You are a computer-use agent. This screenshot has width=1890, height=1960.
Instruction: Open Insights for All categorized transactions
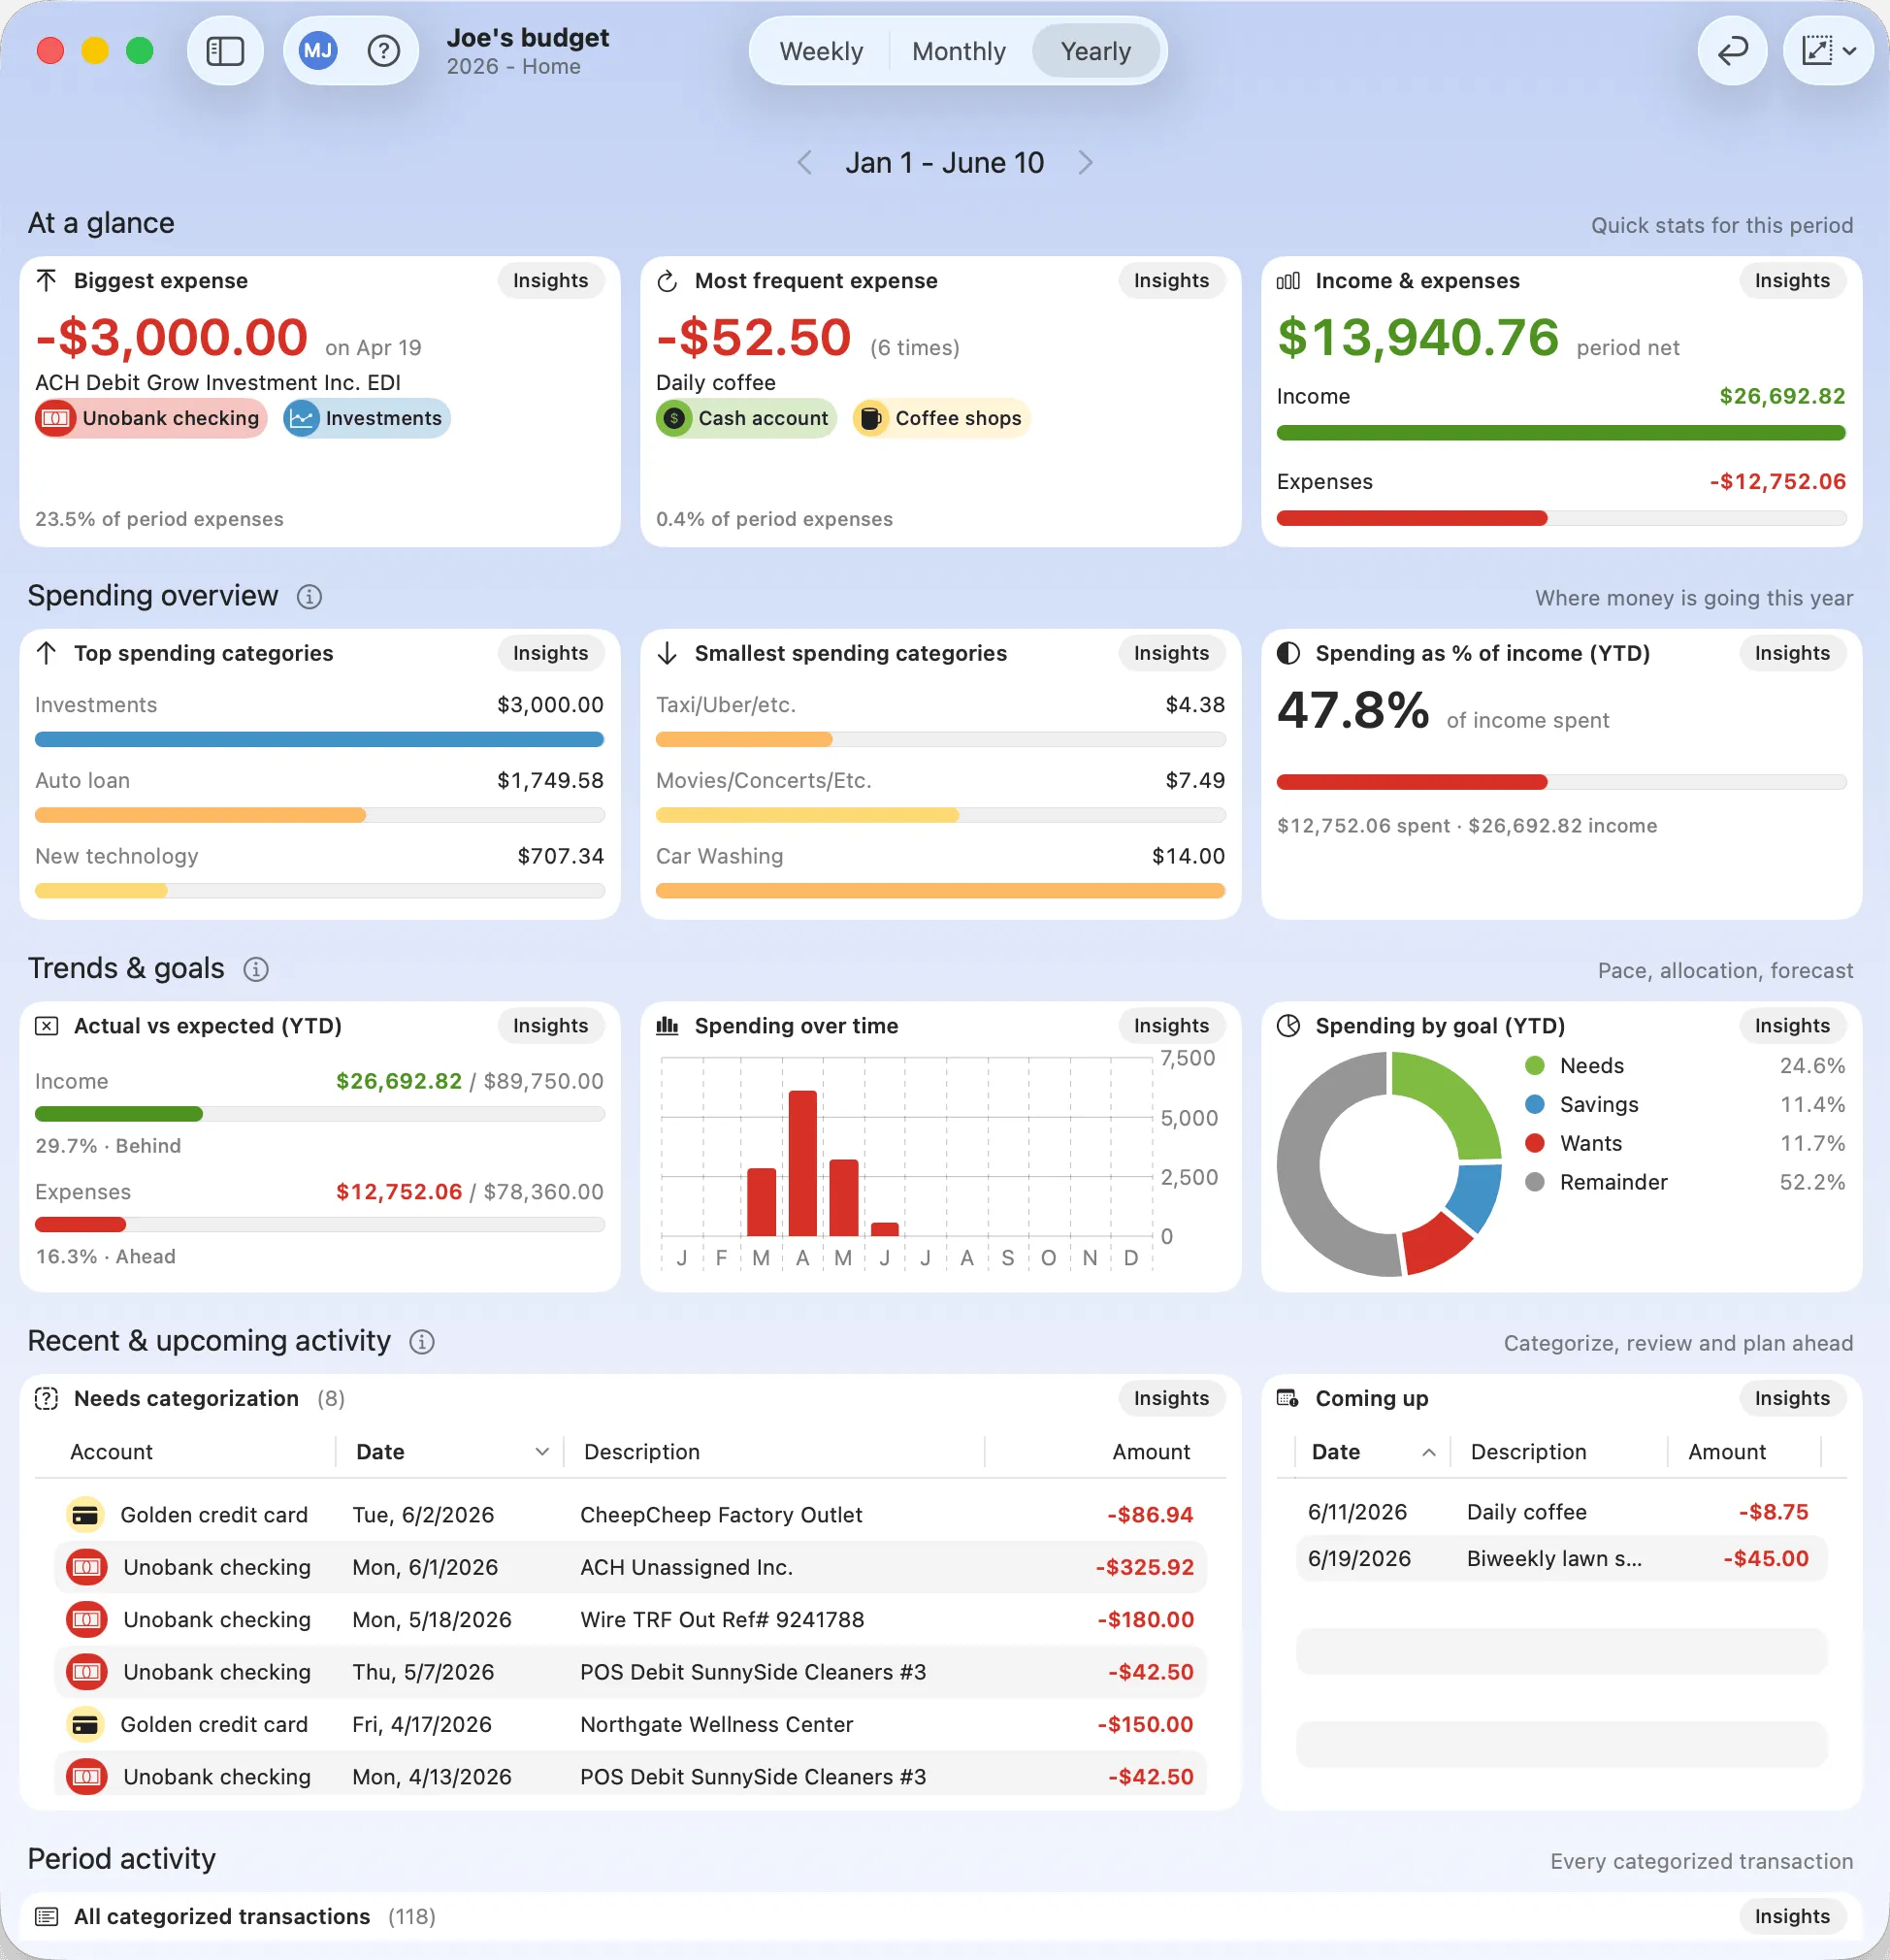(1792, 1918)
